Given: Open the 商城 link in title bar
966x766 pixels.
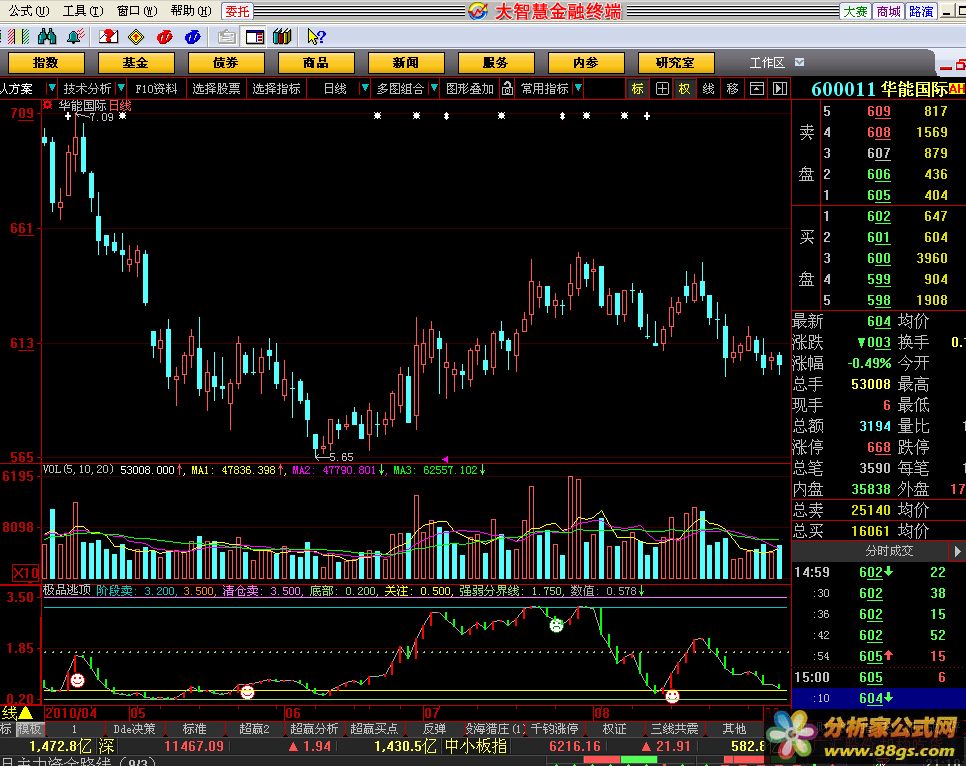Looking at the screenshot, I should pos(888,11).
